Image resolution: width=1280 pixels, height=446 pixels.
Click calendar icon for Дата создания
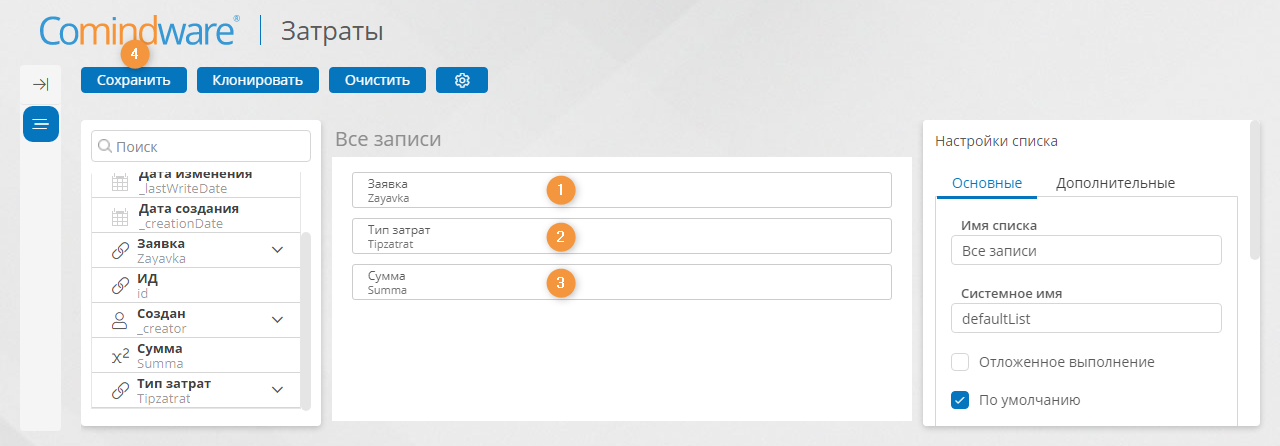coord(119,216)
